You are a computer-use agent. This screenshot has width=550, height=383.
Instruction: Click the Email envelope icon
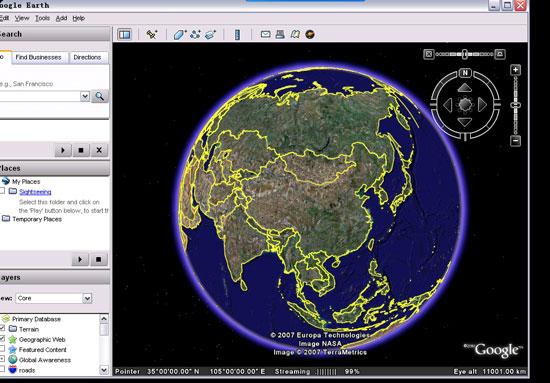266,34
